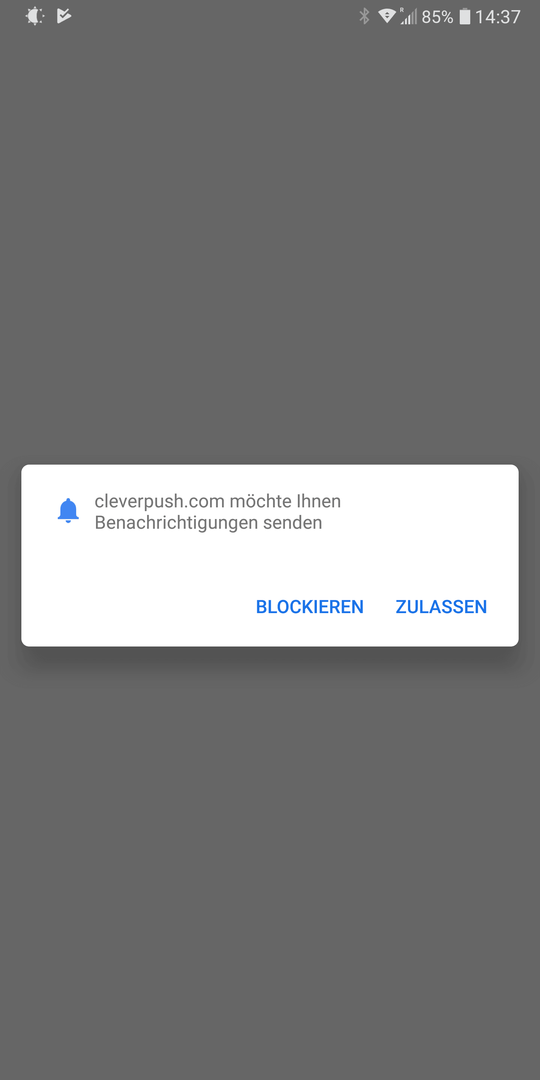Tap the checkmark notification icon in status bar
Image resolution: width=540 pixels, height=1080 pixels.
(64, 15)
